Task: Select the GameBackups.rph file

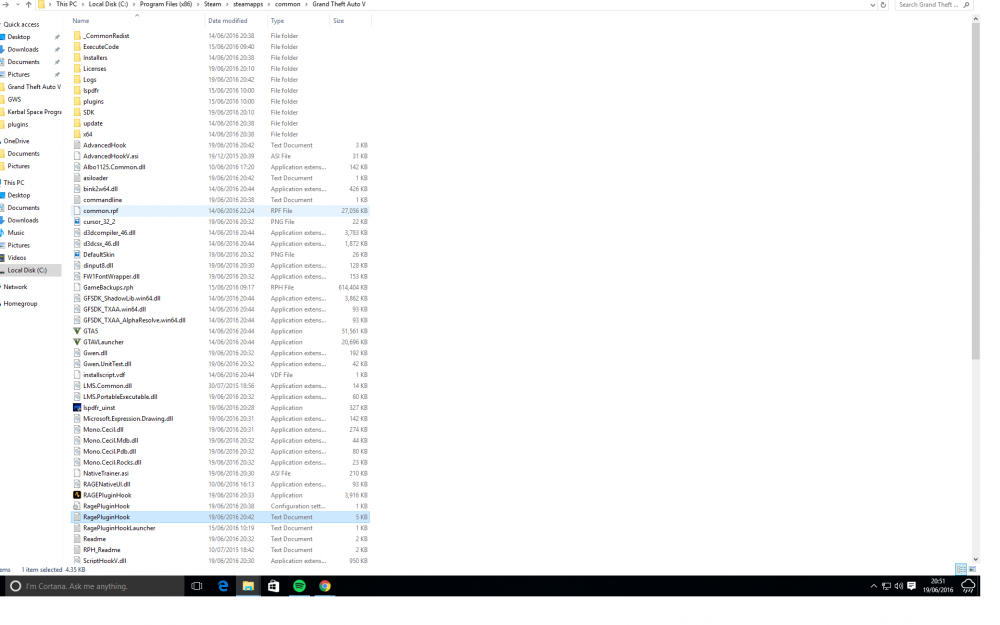Action: tap(108, 287)
